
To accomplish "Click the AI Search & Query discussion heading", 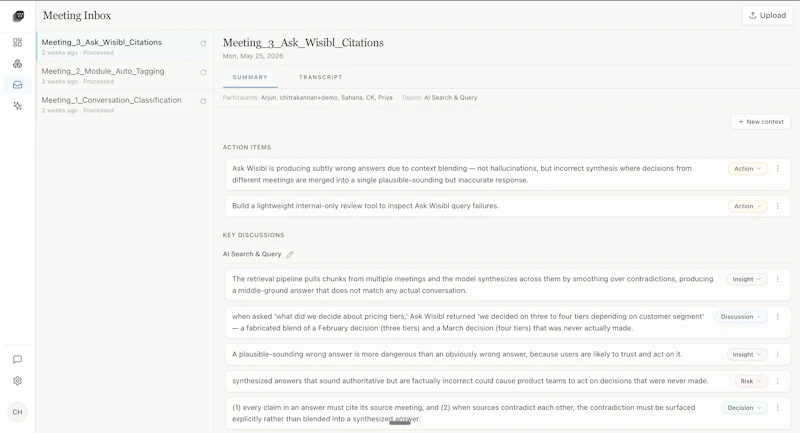I will click(x=252, y=254).
